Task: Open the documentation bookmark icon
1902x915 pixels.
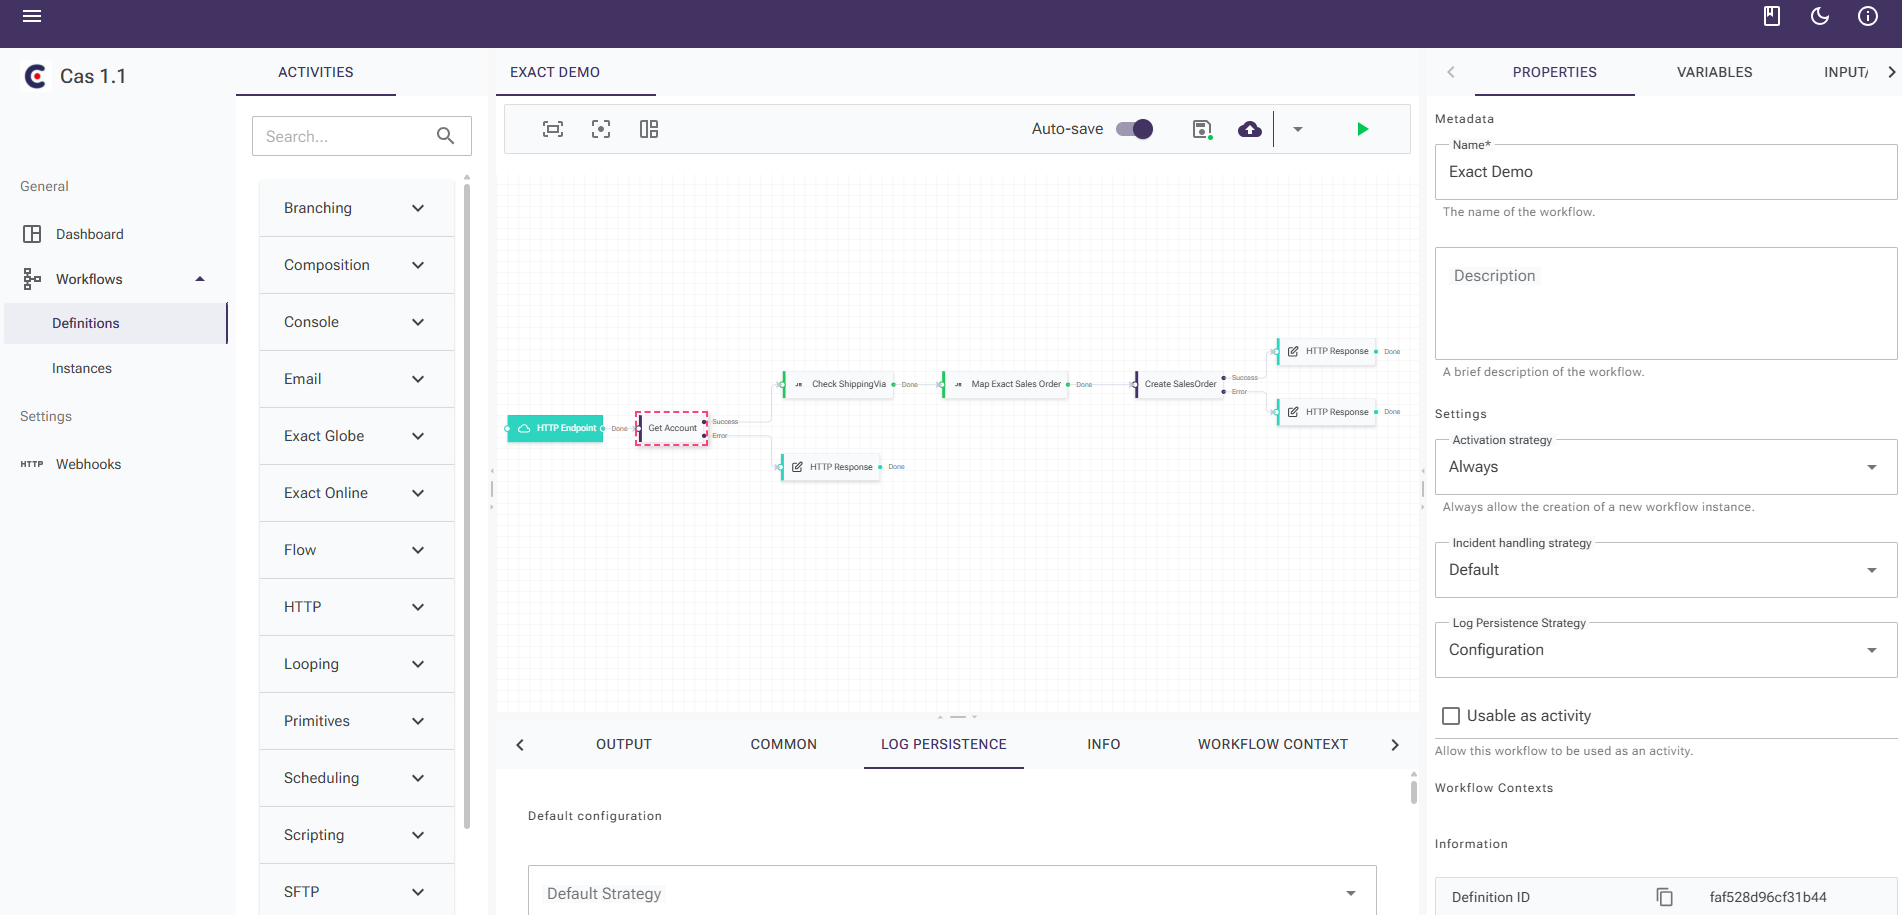Action: coord(1772,16)
